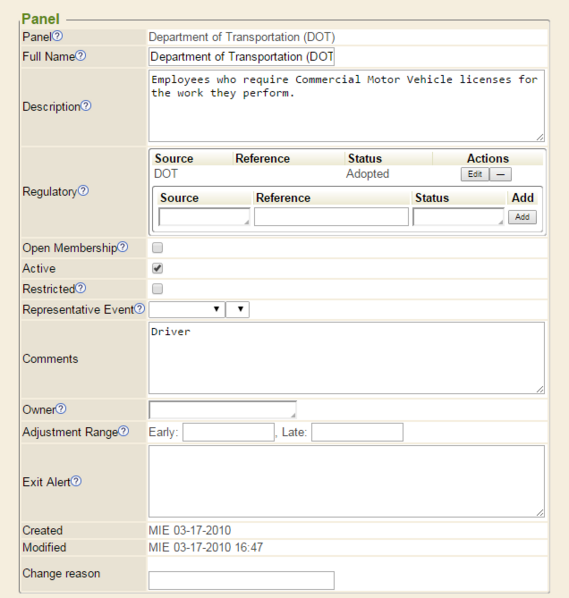The image size is (569, 598).
Task: Focus the Change reason text field
Action: click(x=241, y=580)
